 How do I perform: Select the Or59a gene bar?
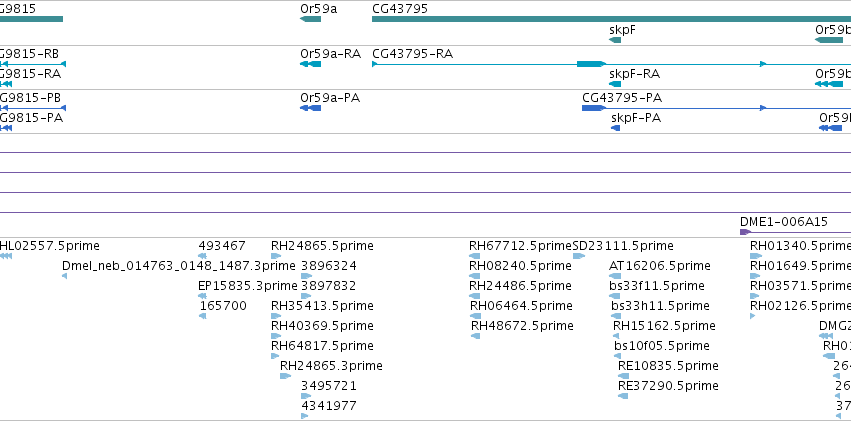[x=310, y=19]
